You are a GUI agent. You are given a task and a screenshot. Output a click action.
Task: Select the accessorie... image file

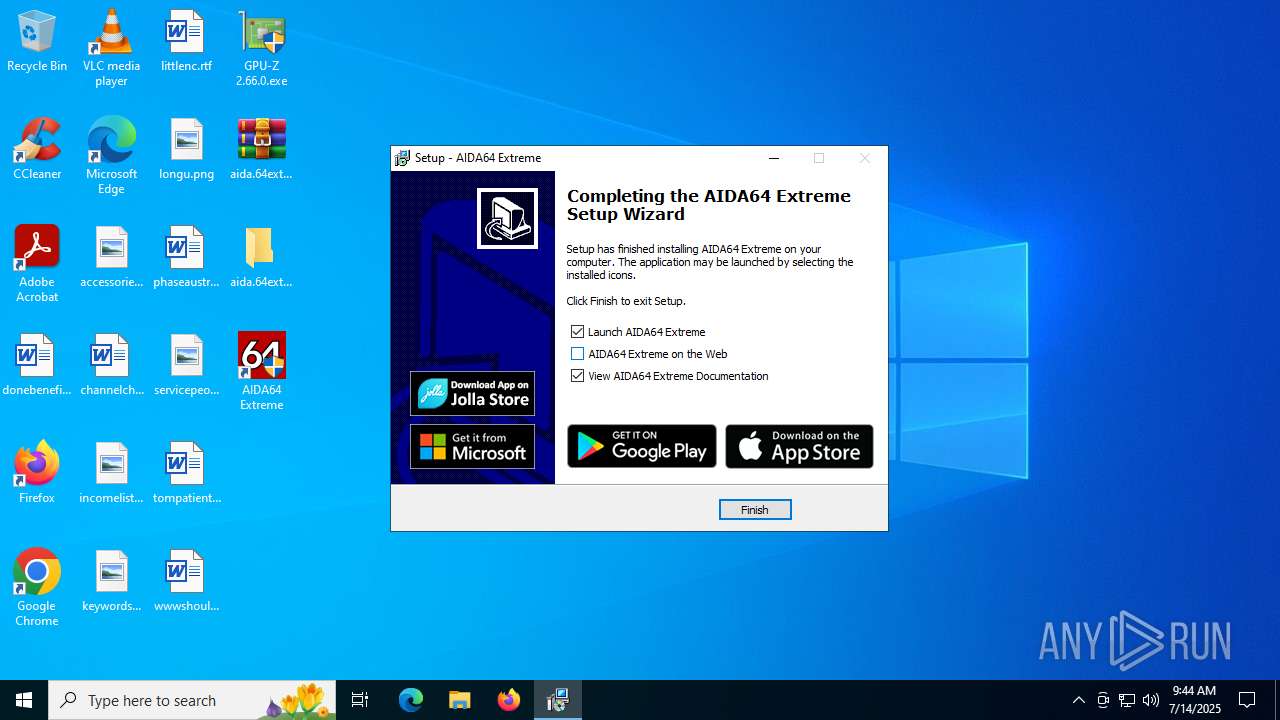(x=111, y=257)
